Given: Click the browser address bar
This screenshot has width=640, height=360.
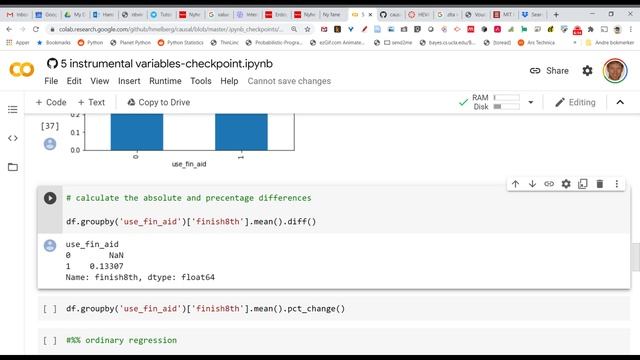Looking at the screenshot, I should [171, 29].
